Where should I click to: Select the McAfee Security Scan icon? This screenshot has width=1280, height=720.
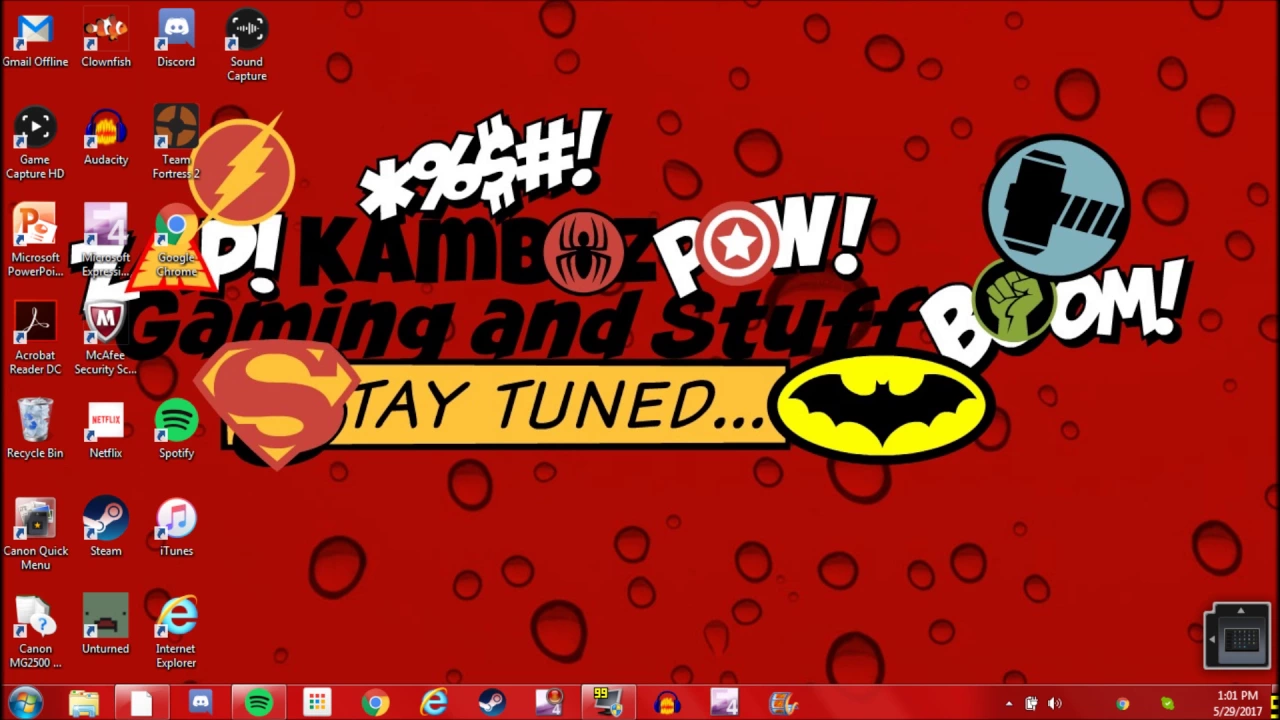click(105, 339)
